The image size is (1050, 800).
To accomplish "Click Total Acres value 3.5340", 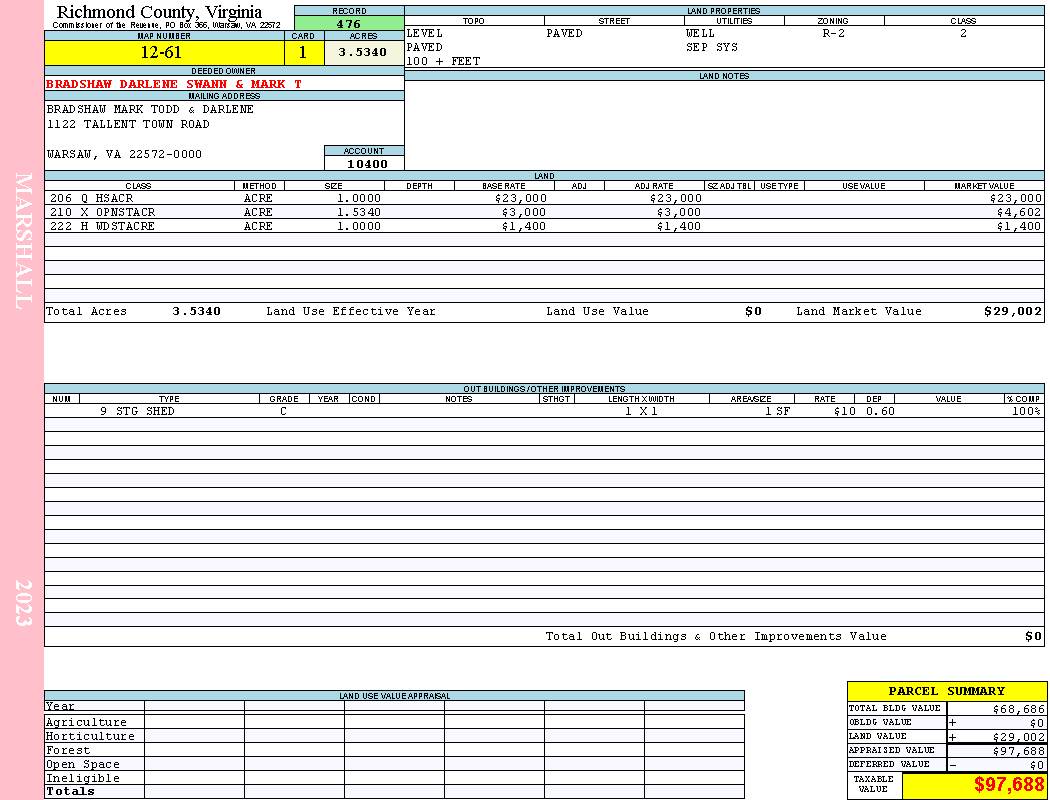I will (196, 311).
